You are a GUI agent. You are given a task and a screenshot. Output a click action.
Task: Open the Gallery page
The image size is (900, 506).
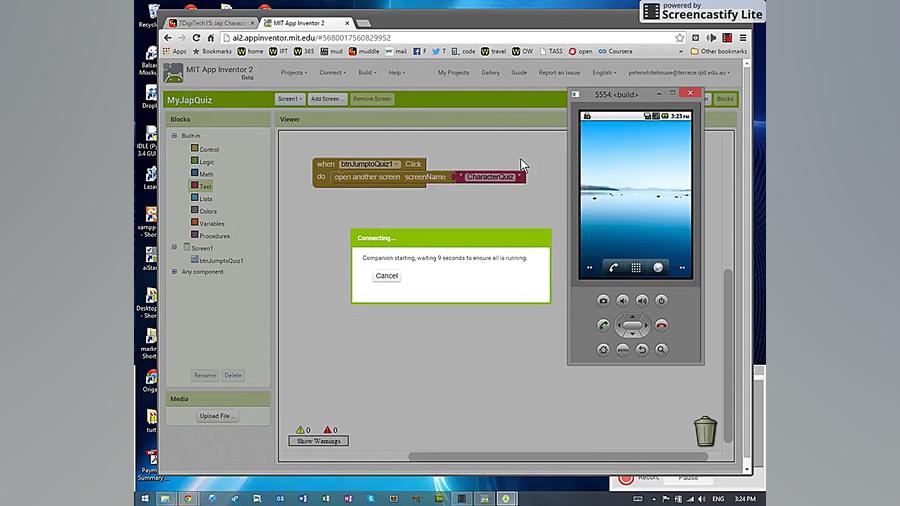tap(490, 73)
